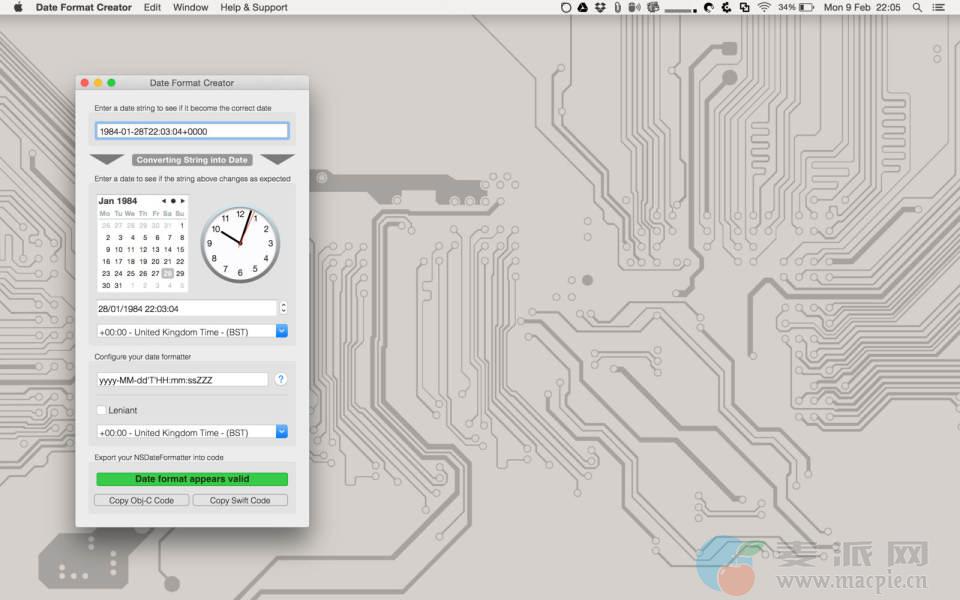Click the calendar today dot button

click(x=173, y=201)
